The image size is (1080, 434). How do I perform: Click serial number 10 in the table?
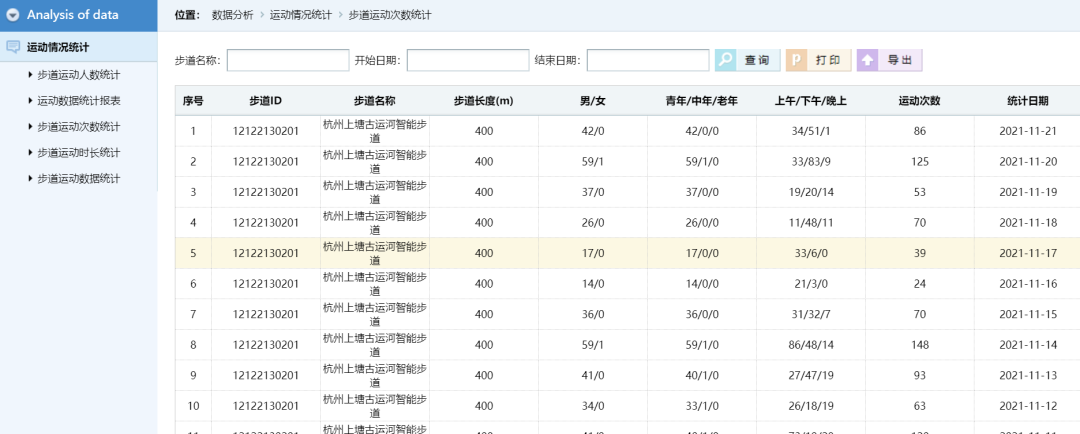(x=193, y=406)
